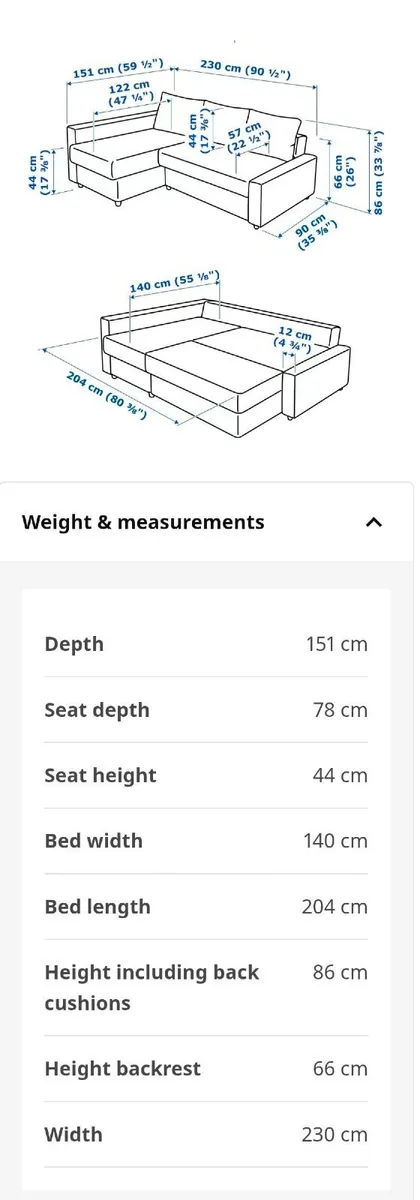Click the 151 cm depth value
Image resolution: width=420 pixels, height=1200 pixels.
[x=337, y=644]
